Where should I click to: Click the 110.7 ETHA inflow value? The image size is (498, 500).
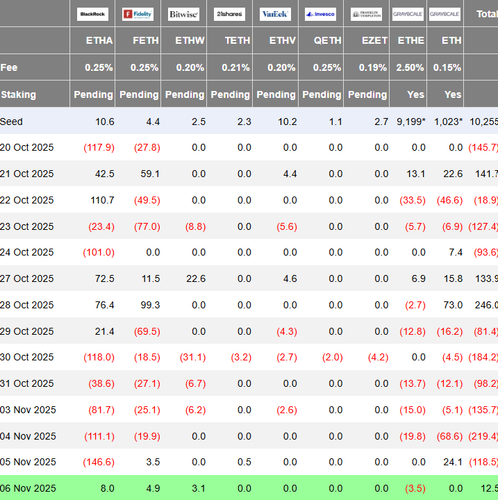102,200
